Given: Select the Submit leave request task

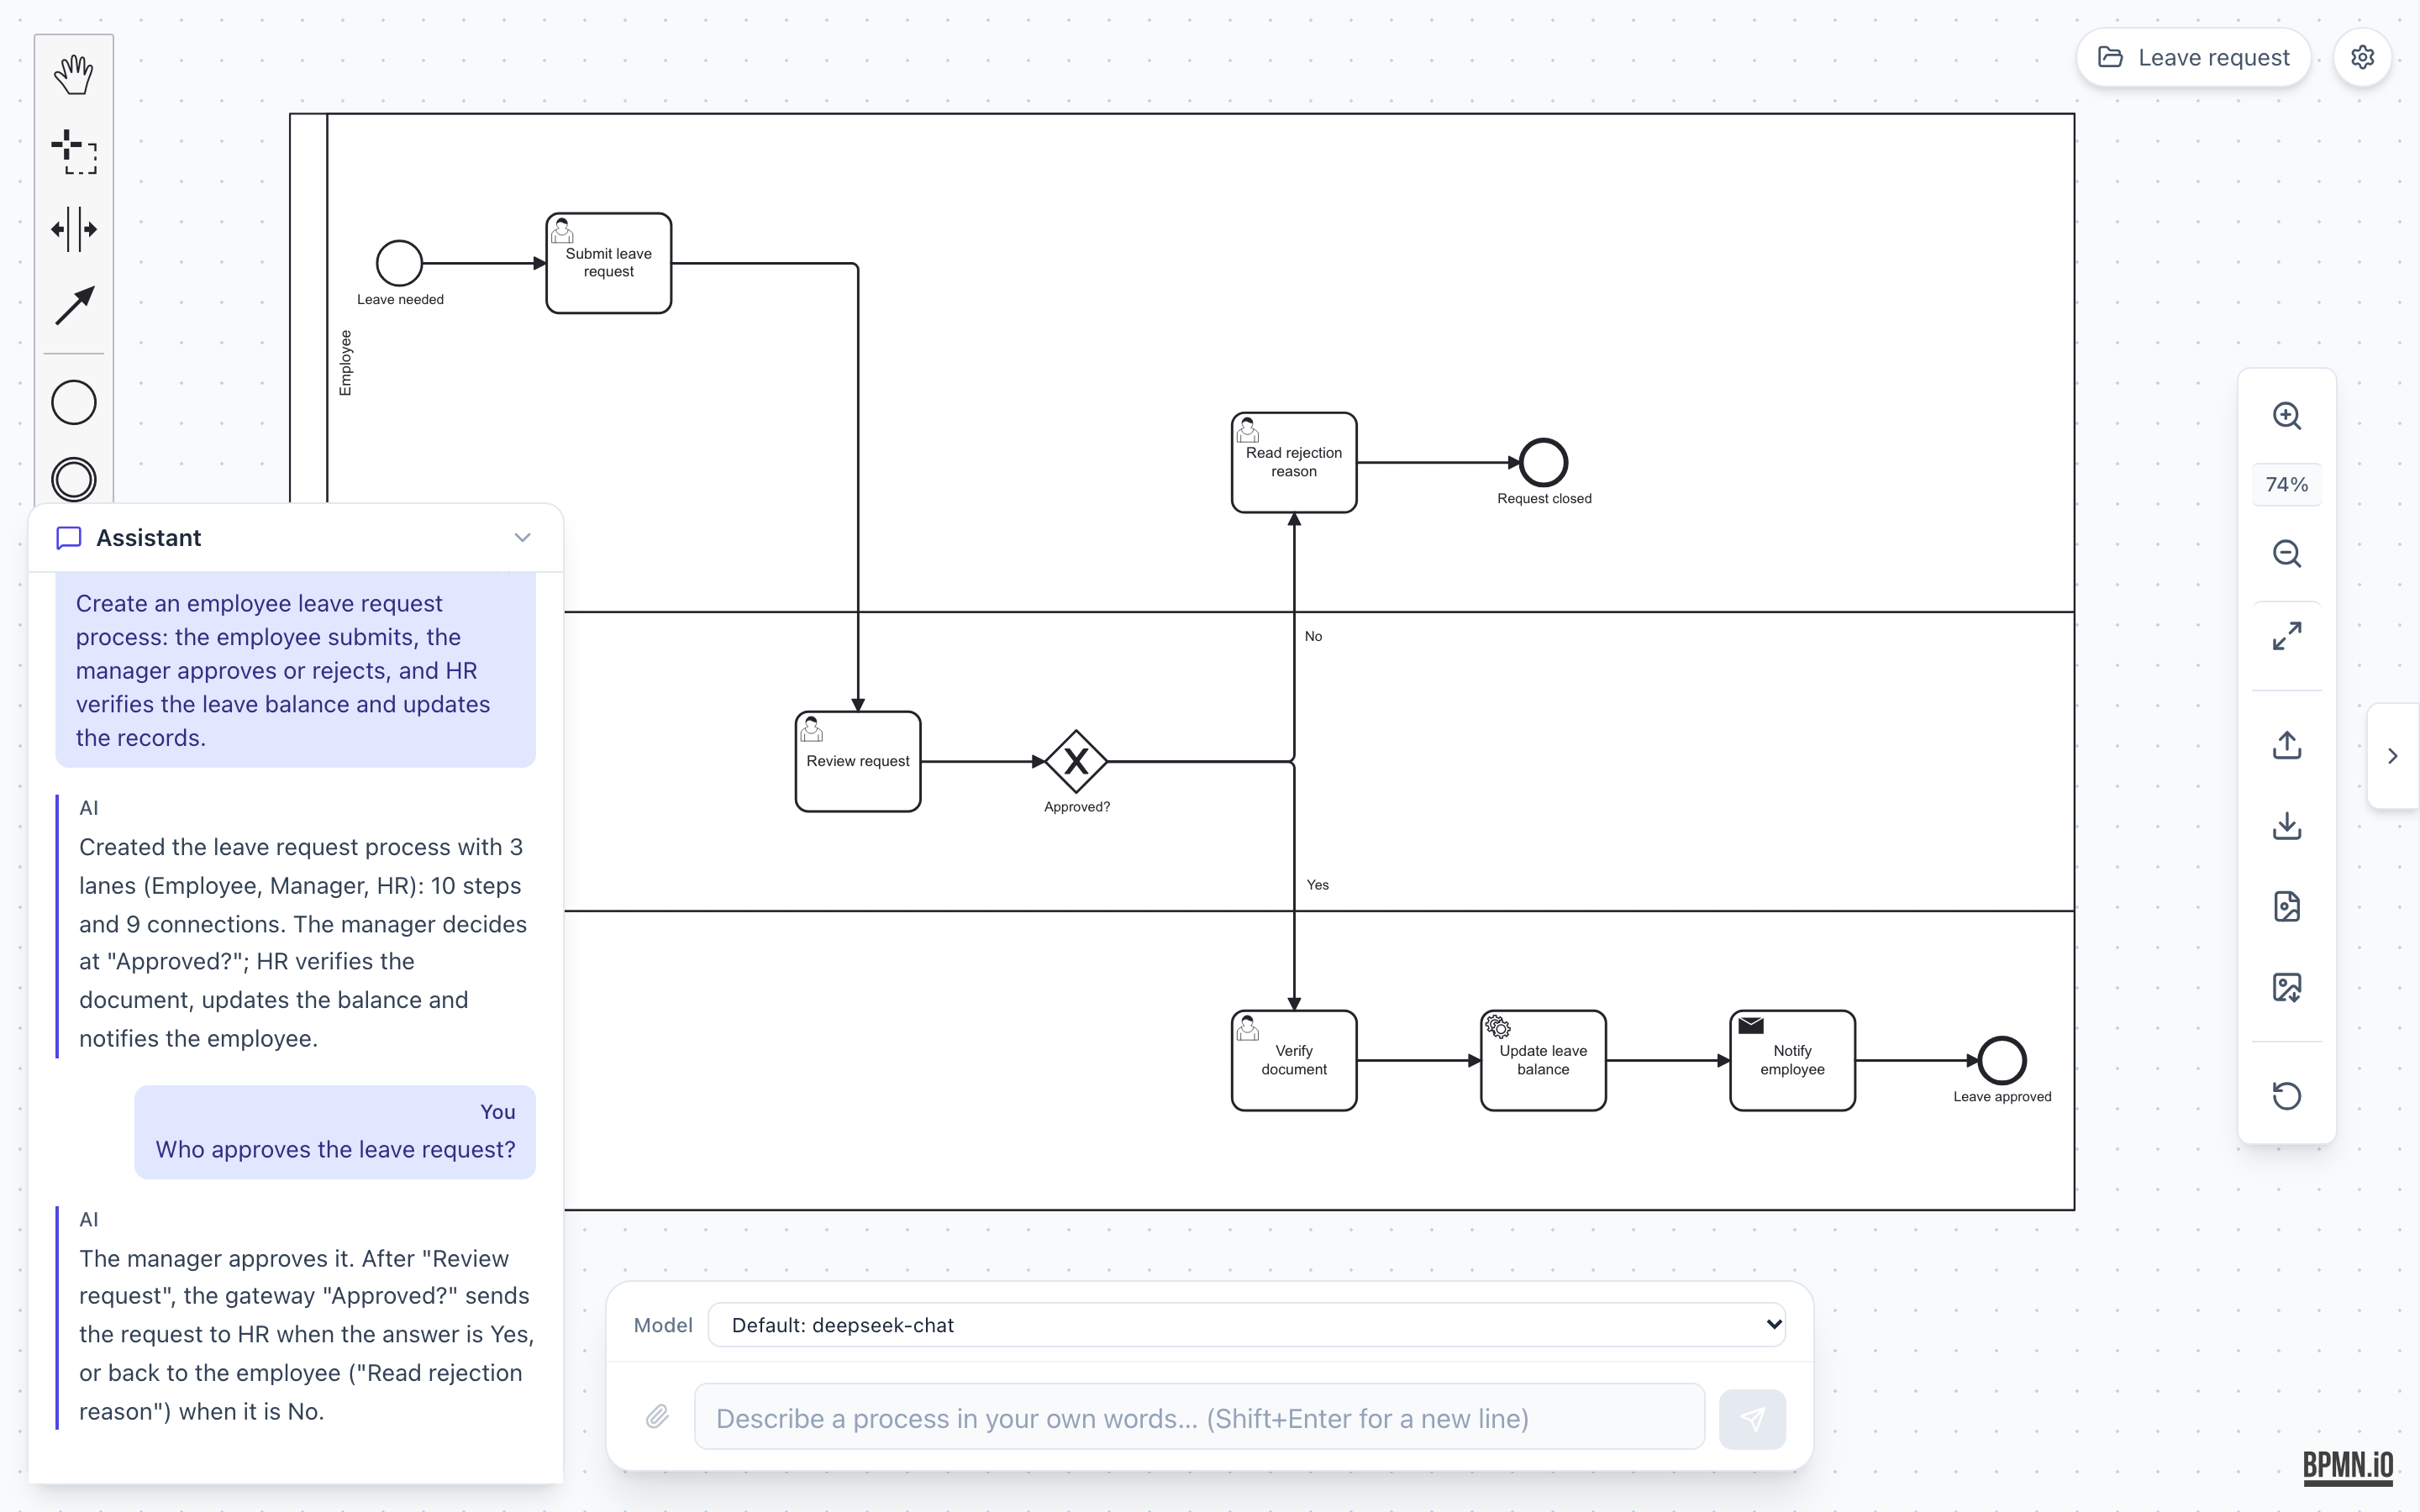Looking at the screenshot, I should tap(608, 263).
